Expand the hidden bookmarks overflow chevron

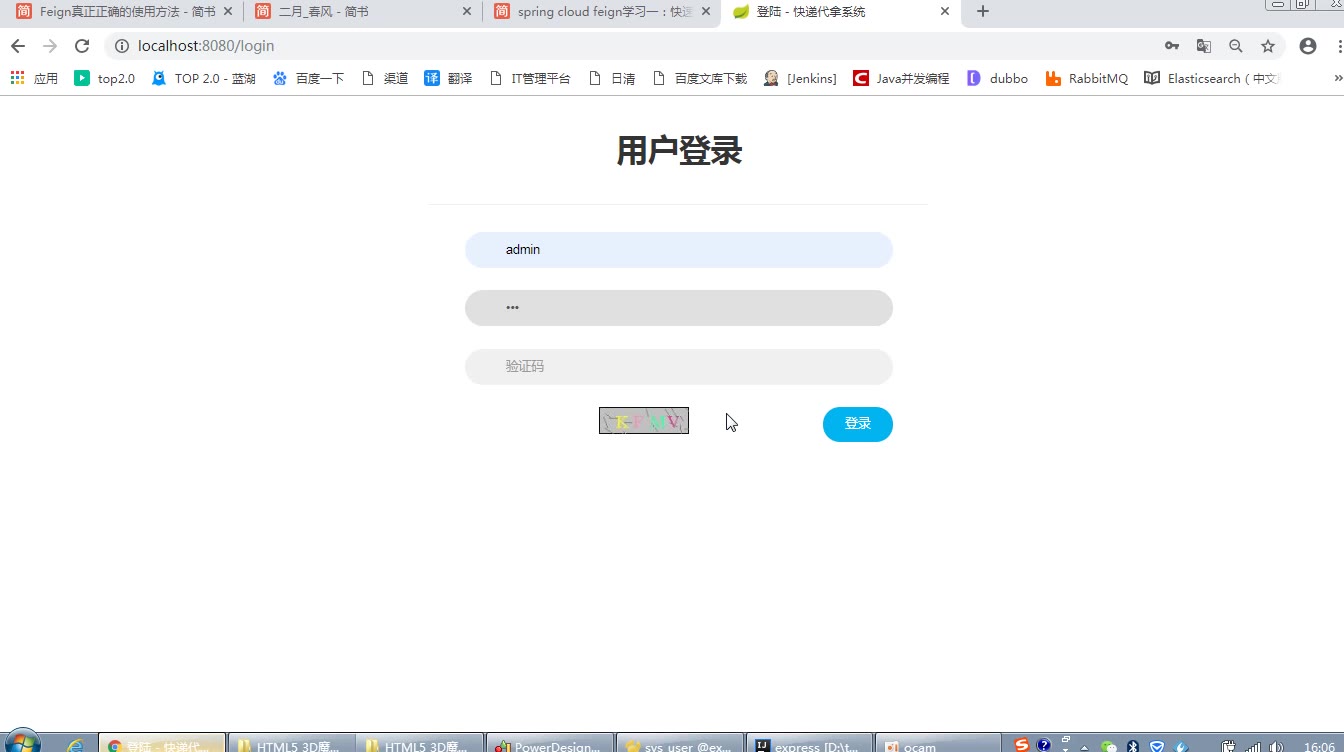coord(1338,78)
